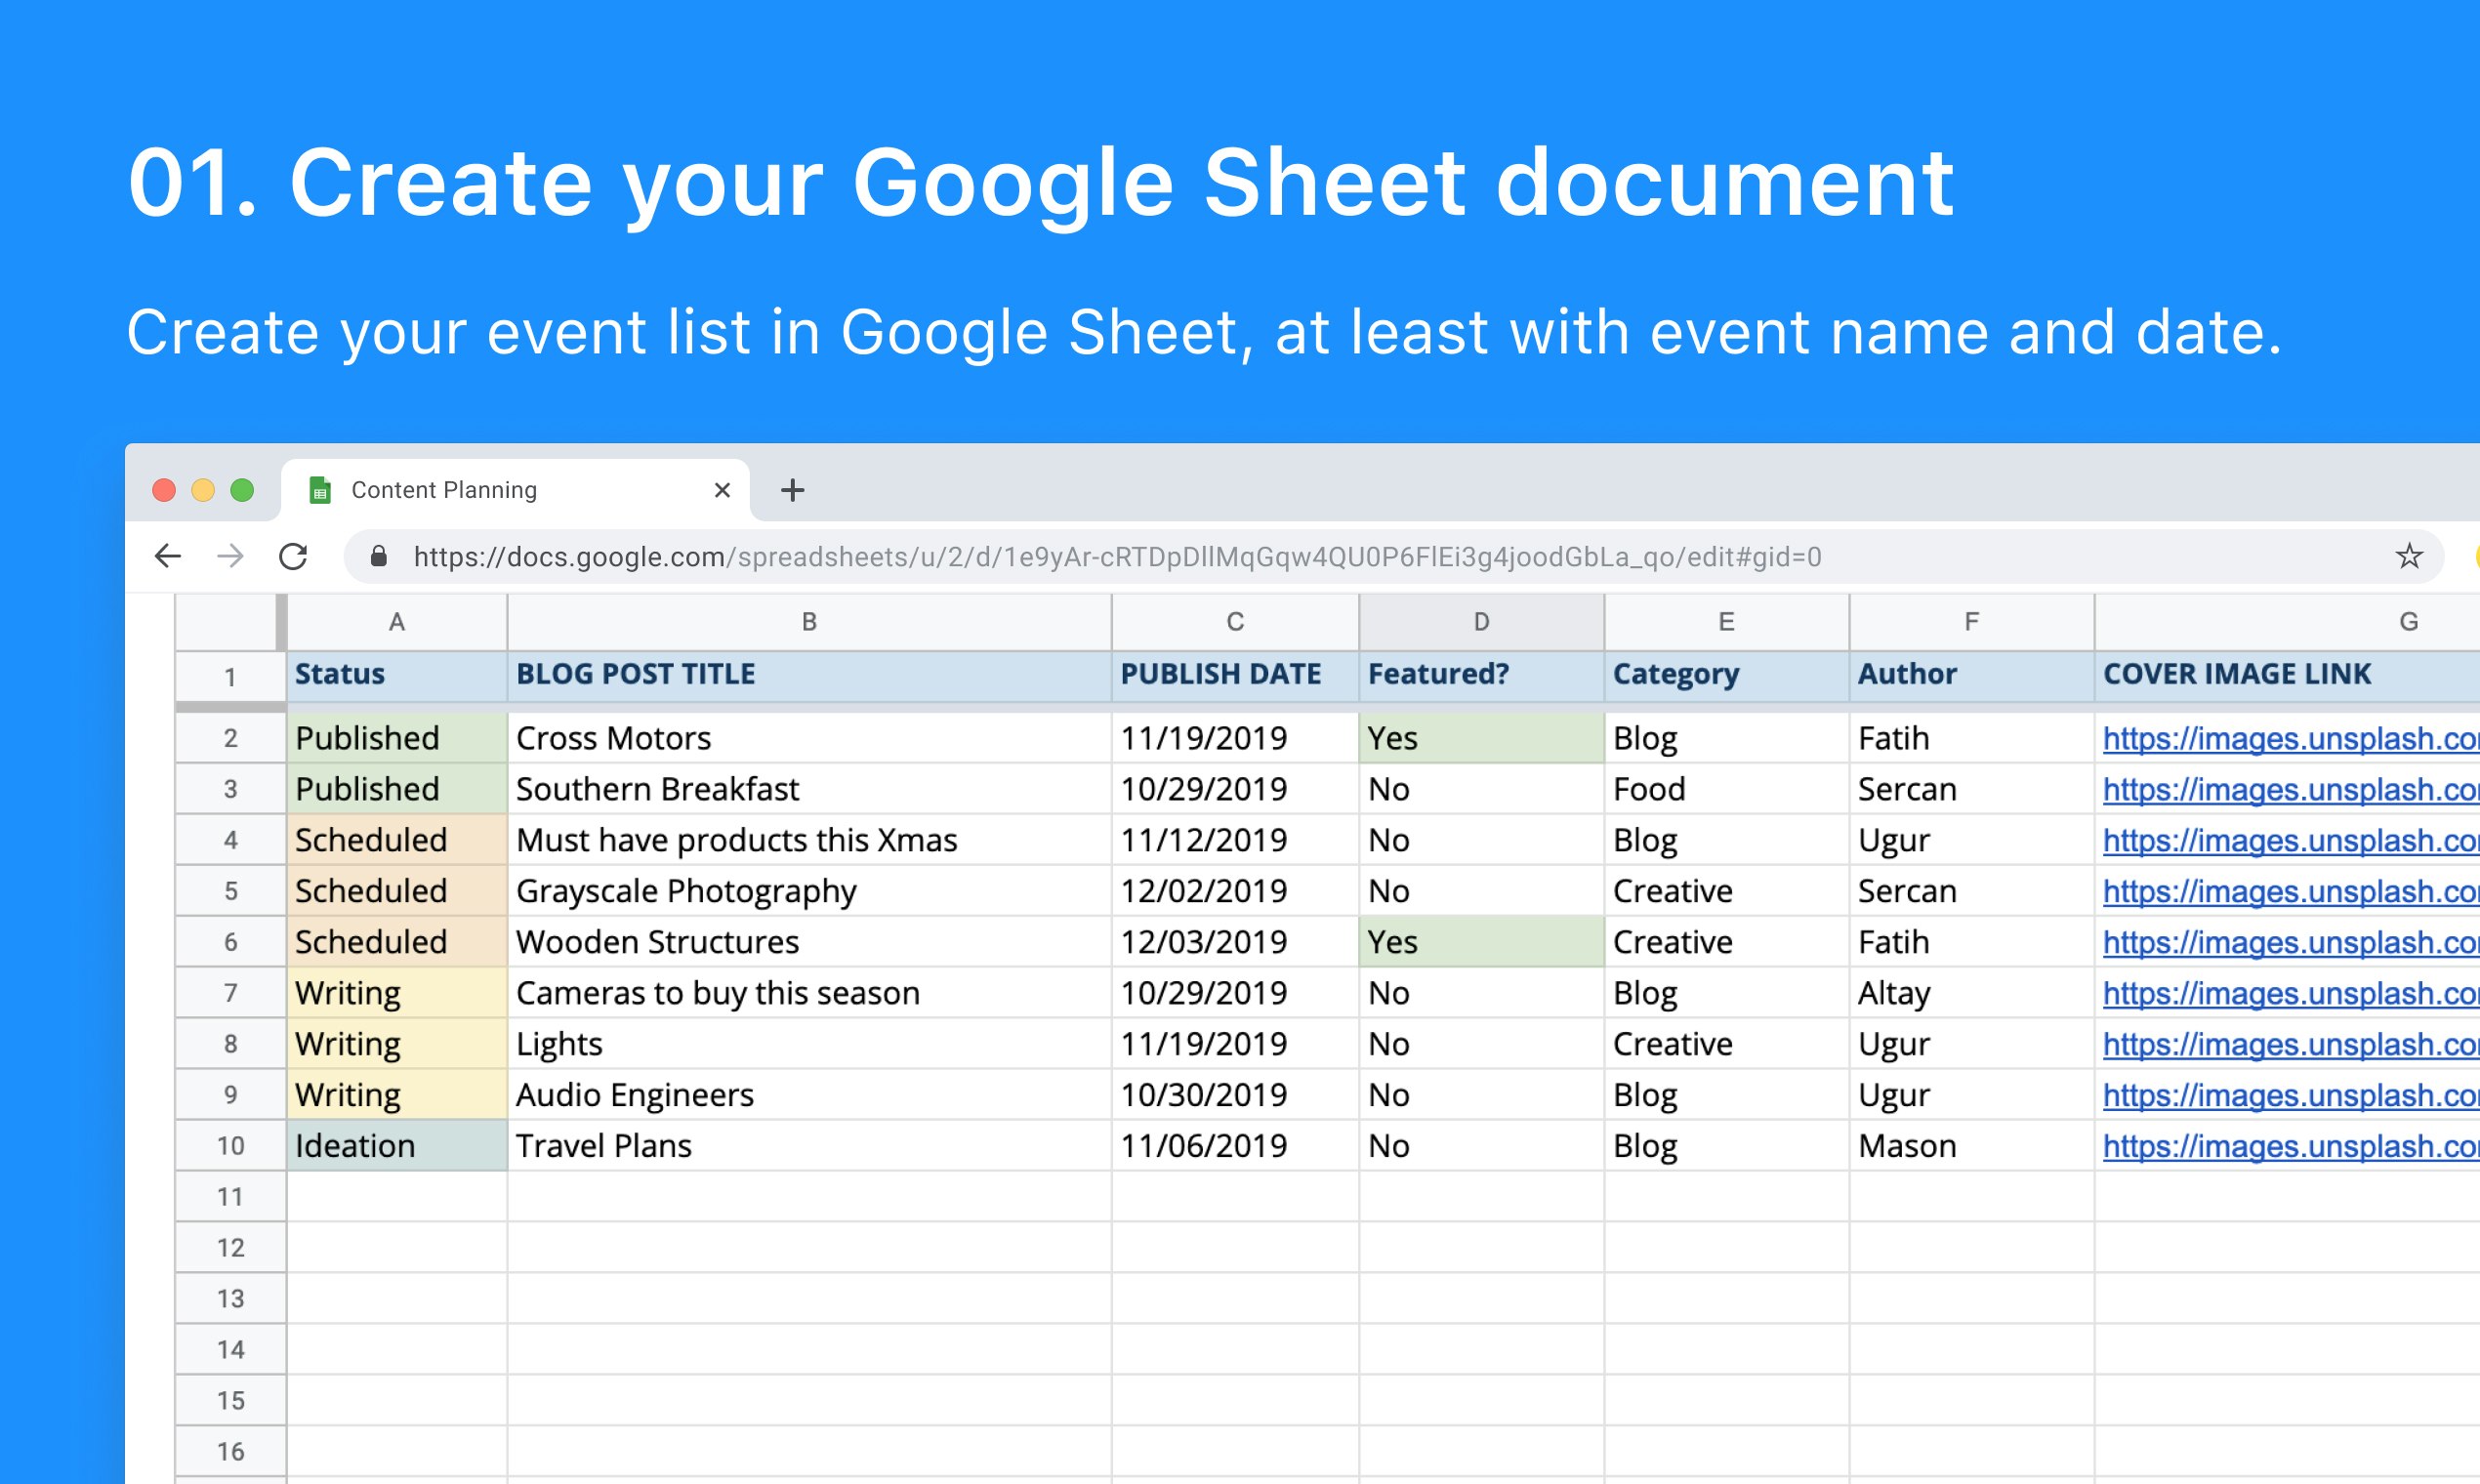This screenshot has height=1484, width=2480.
Task: Reload the page with refresh icon
Action: point(293,556)
